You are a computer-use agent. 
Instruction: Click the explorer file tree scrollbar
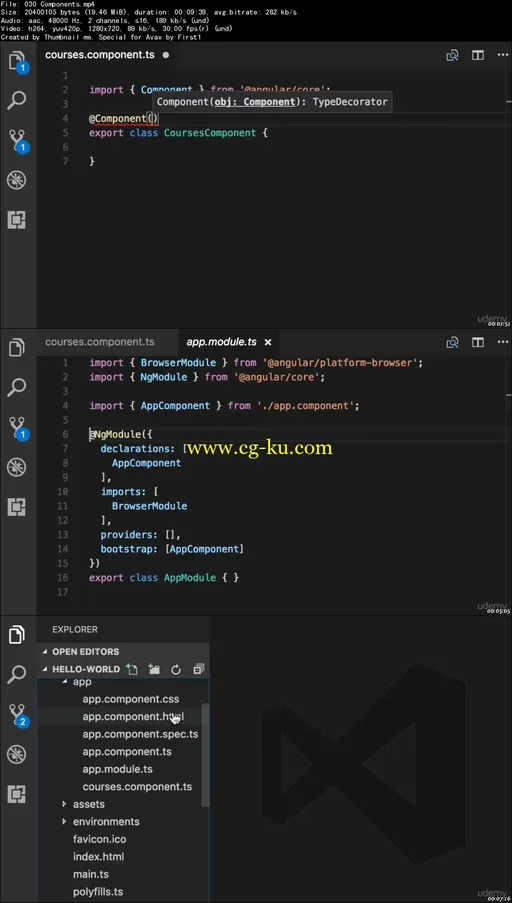206,754
